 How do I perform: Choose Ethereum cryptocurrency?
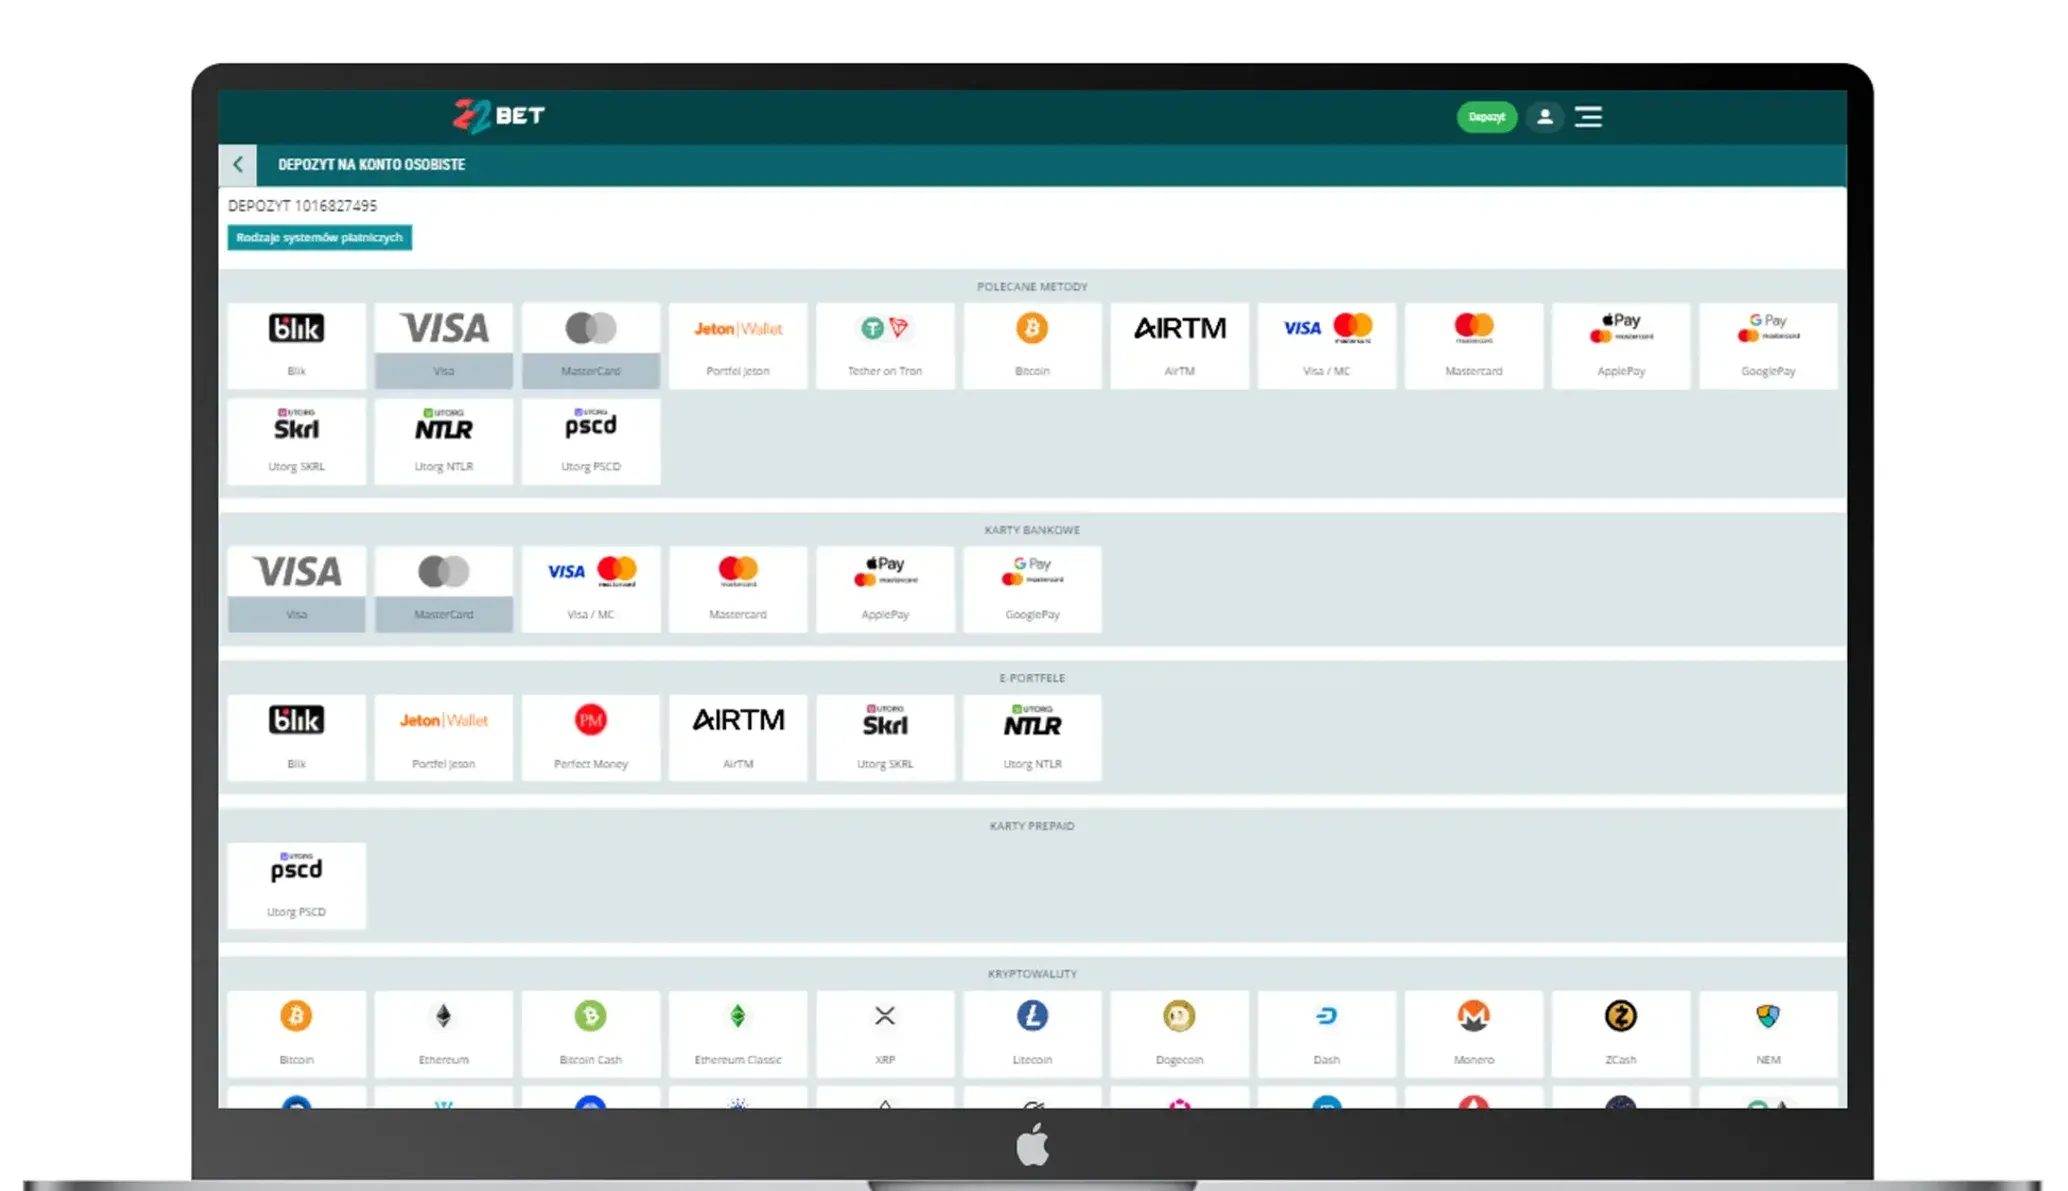[x=444, y=1033]
